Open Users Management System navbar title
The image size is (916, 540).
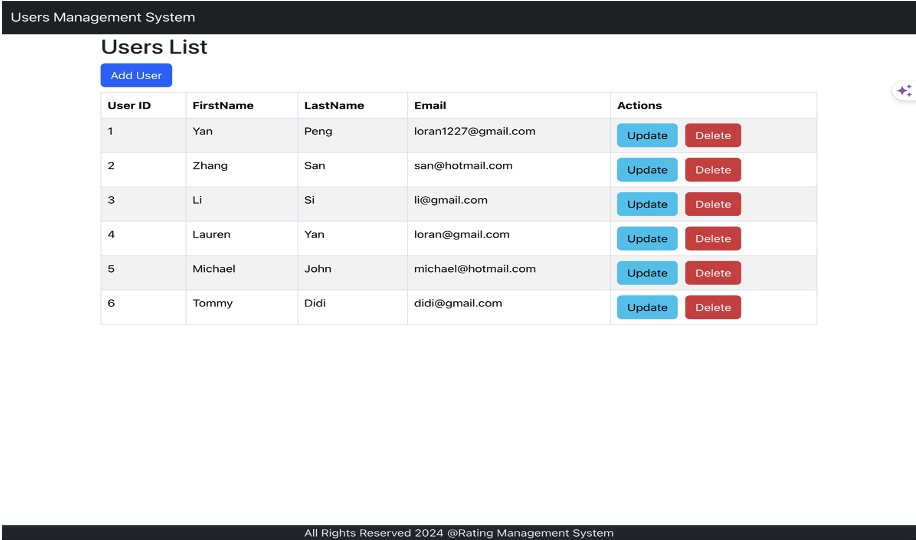(x=103, y=17)
